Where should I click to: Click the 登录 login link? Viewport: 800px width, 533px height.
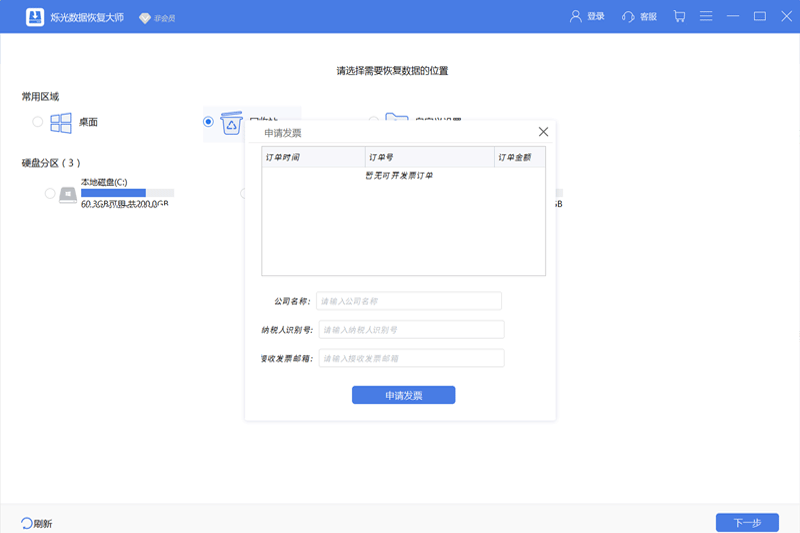pyautogui.click(x=595, y=16)
